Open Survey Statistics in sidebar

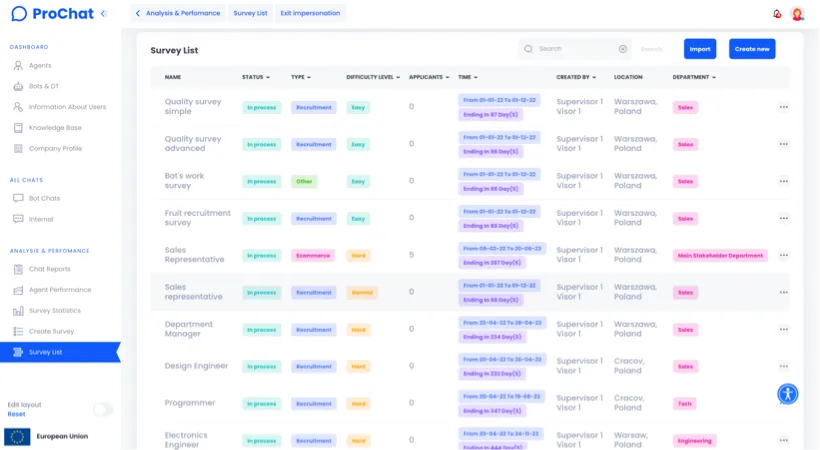55,310
